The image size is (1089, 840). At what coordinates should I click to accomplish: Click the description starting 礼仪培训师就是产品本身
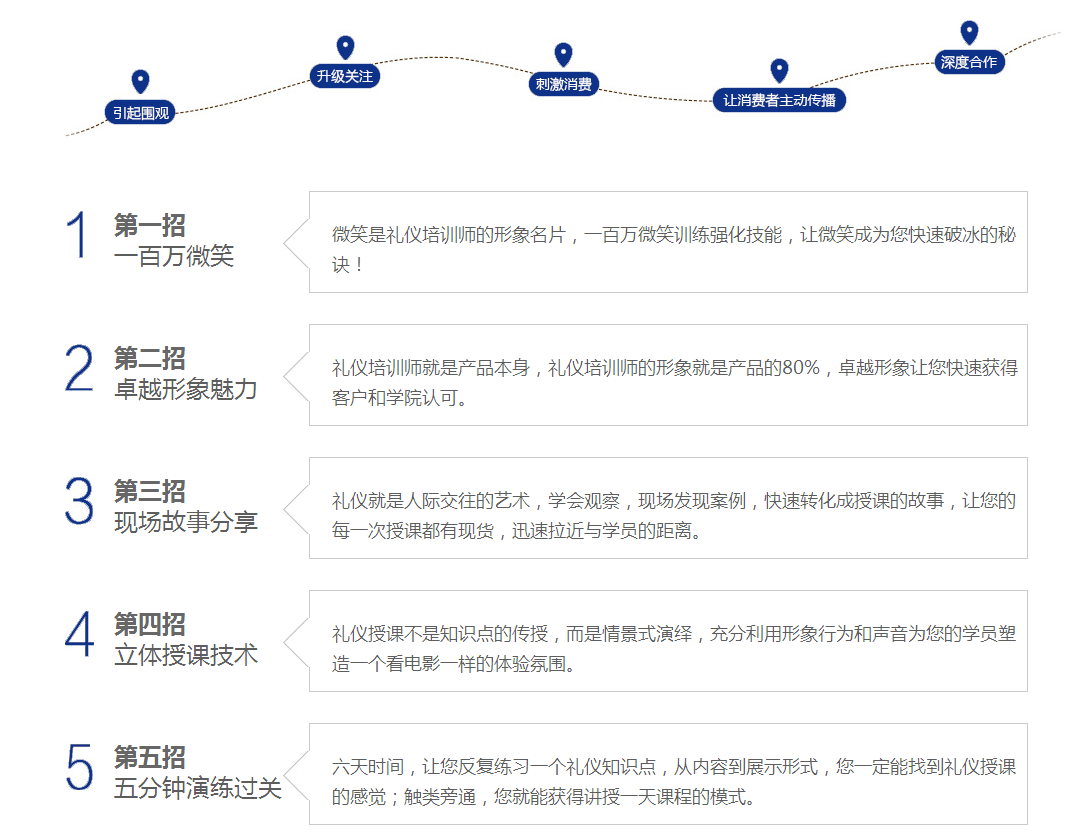[674, 383]
